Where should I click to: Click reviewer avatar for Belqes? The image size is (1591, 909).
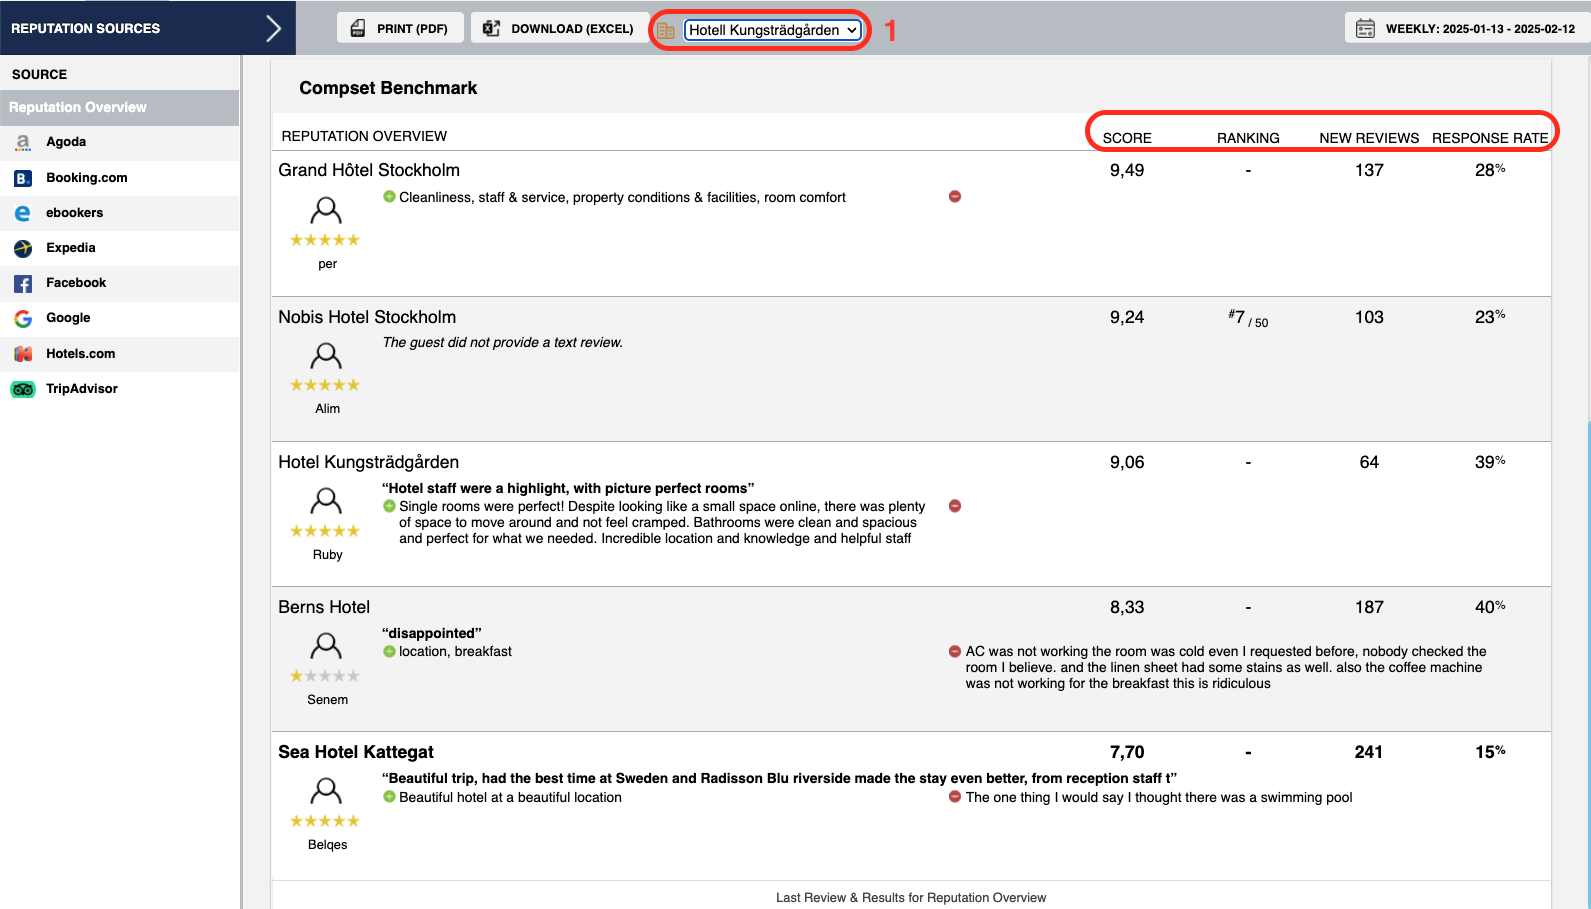(x=326, y=791)
